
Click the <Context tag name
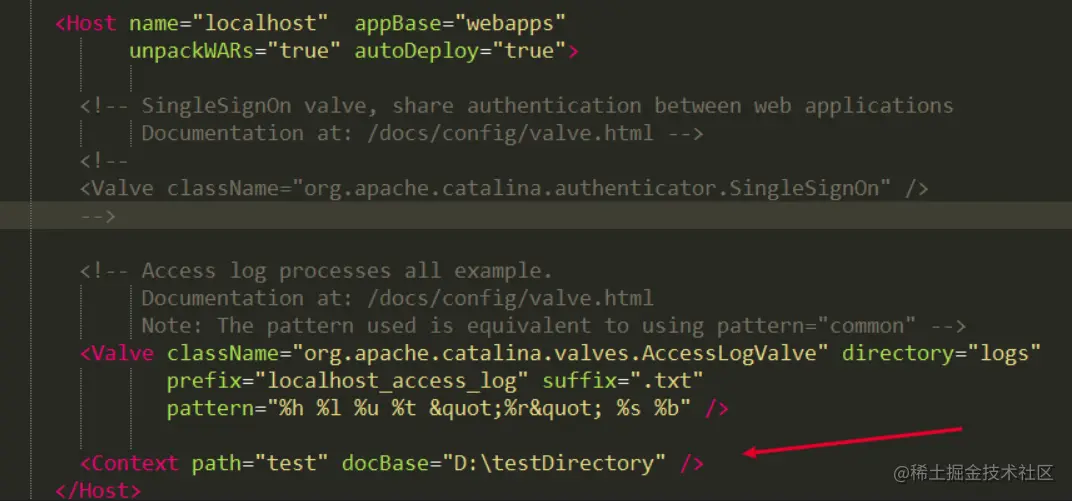(x=129, y=463)
